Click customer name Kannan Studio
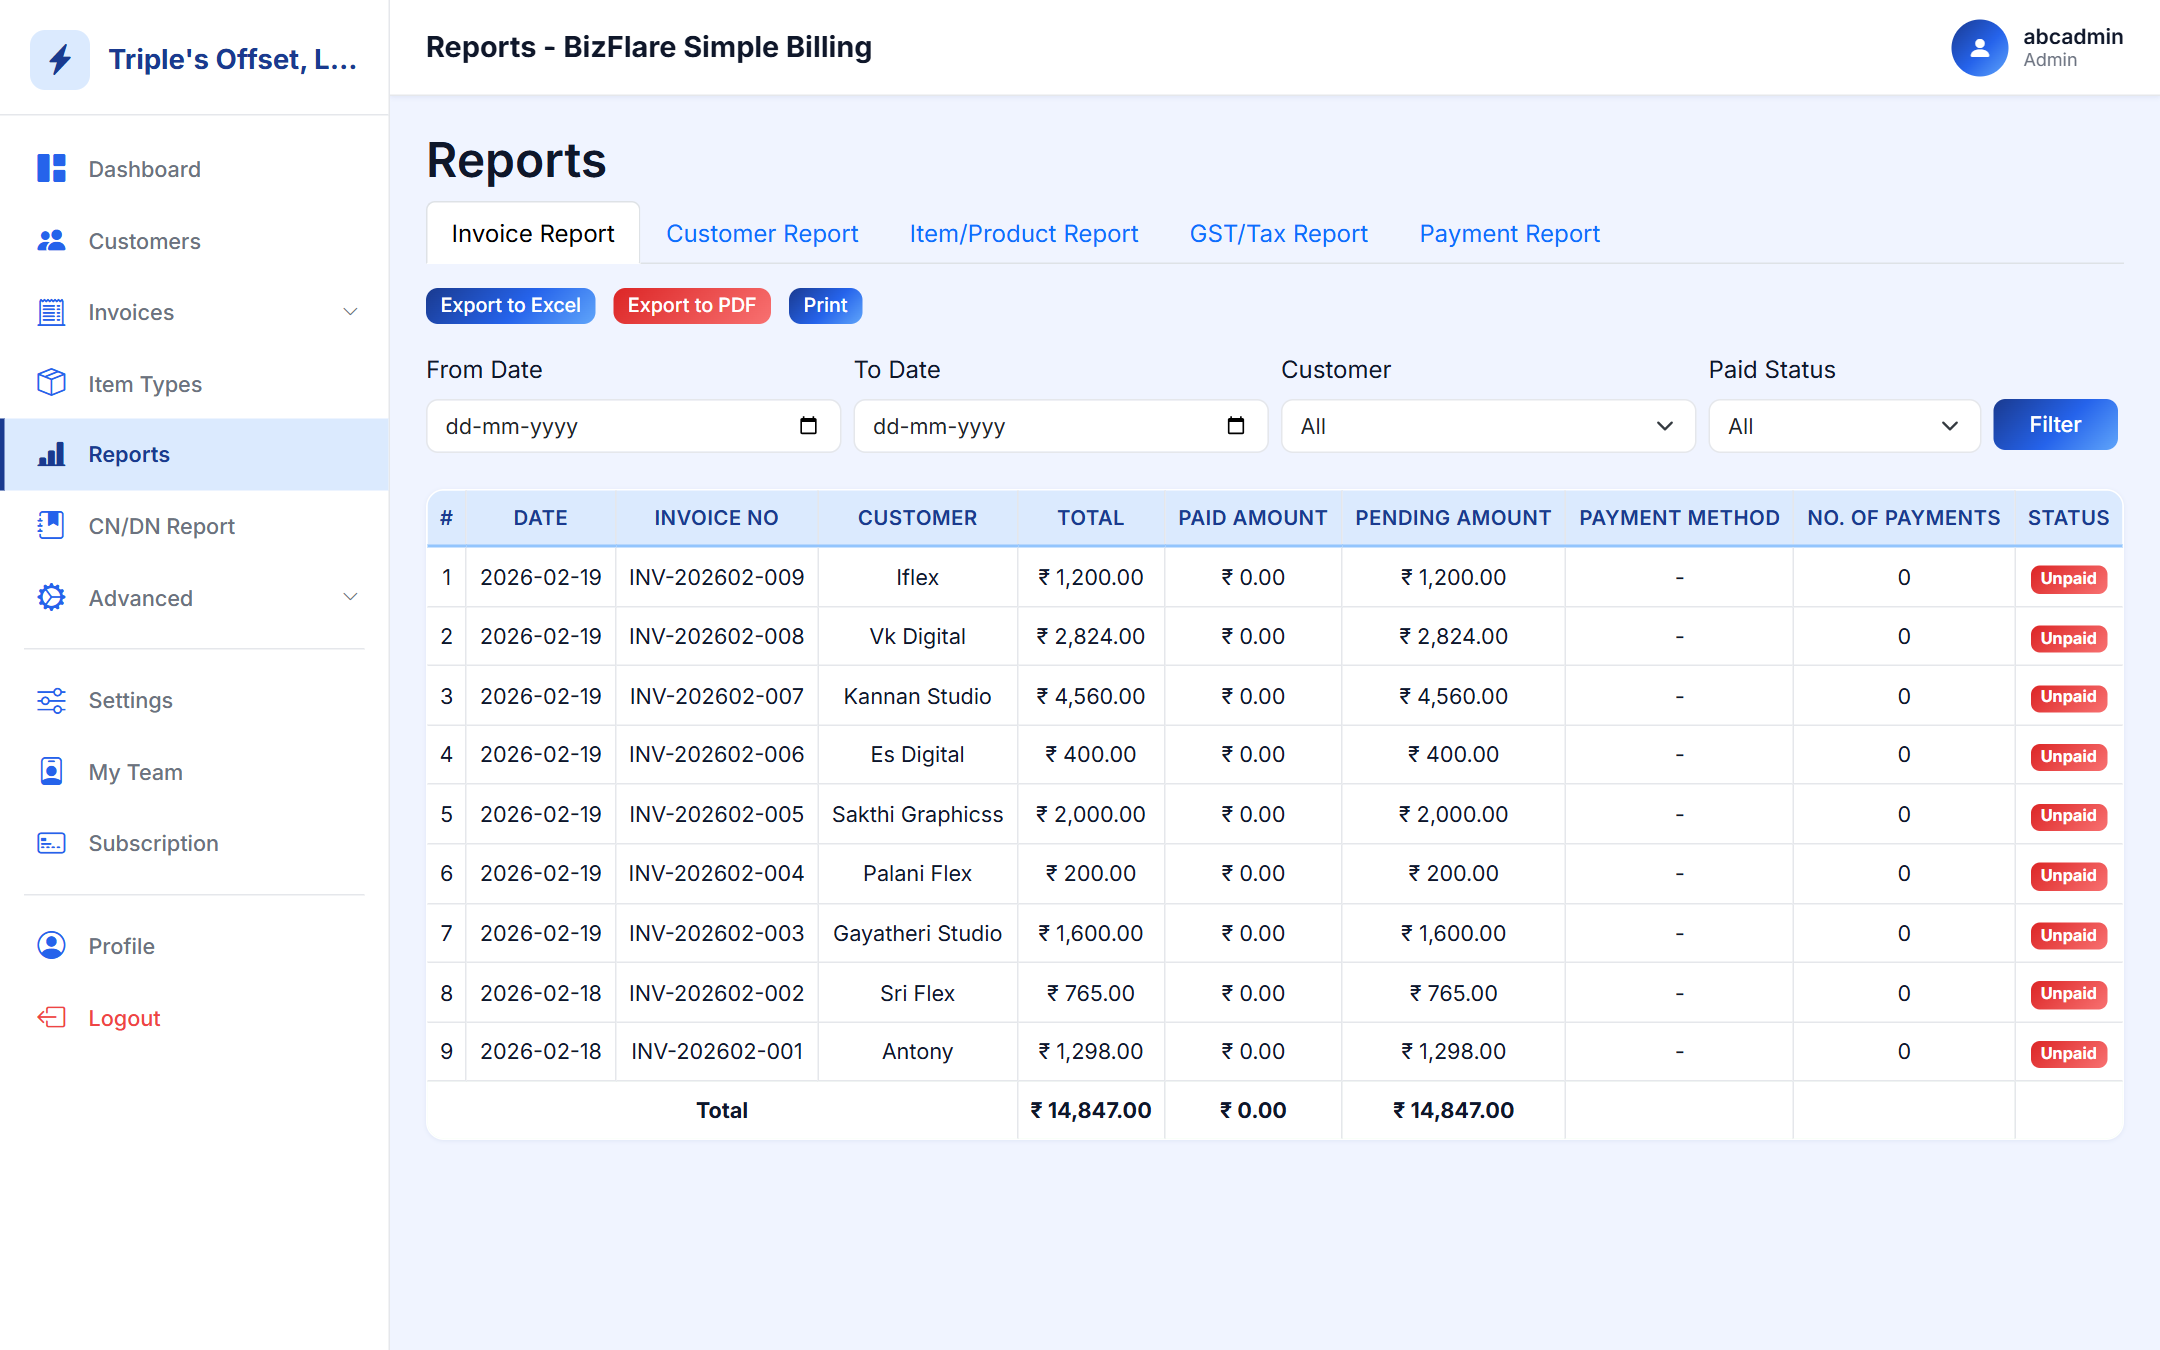The height and width of the screenshot is (1350, 2160). 917,696
